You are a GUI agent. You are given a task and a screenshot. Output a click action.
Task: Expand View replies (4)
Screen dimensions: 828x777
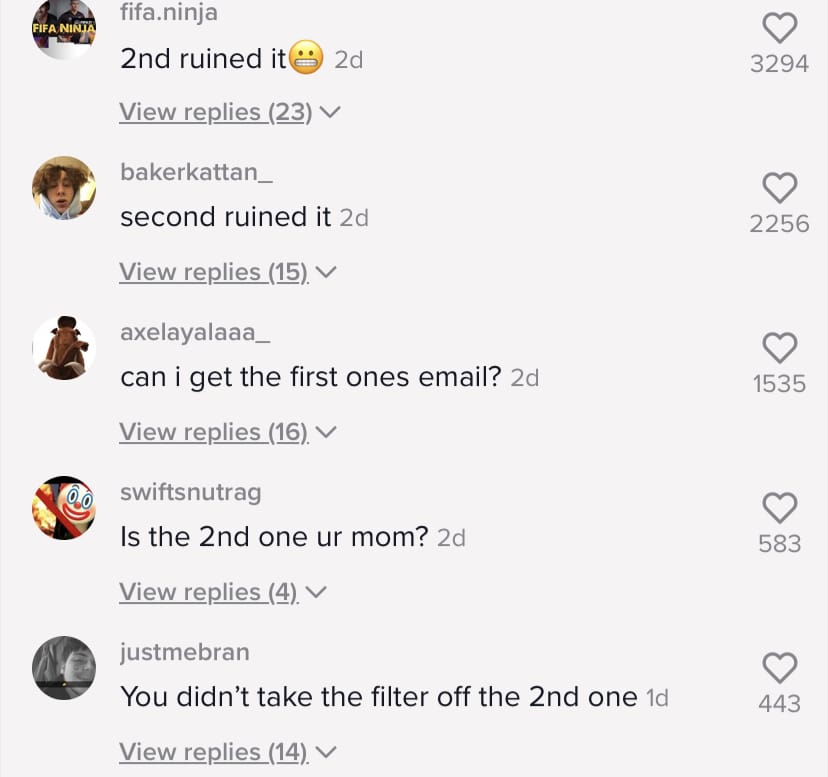pos(223,592)
